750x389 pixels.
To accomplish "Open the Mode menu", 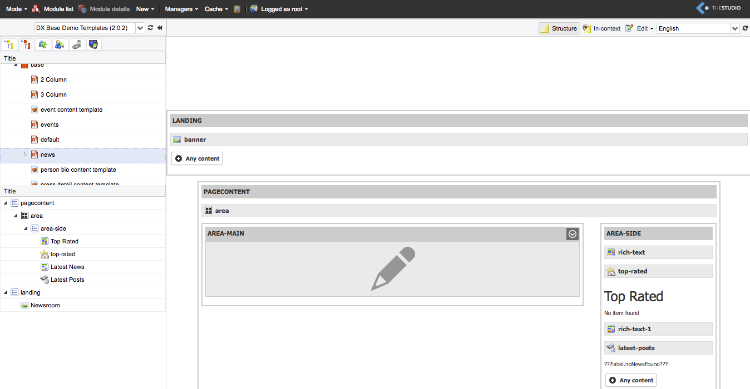I will (16, 9).
